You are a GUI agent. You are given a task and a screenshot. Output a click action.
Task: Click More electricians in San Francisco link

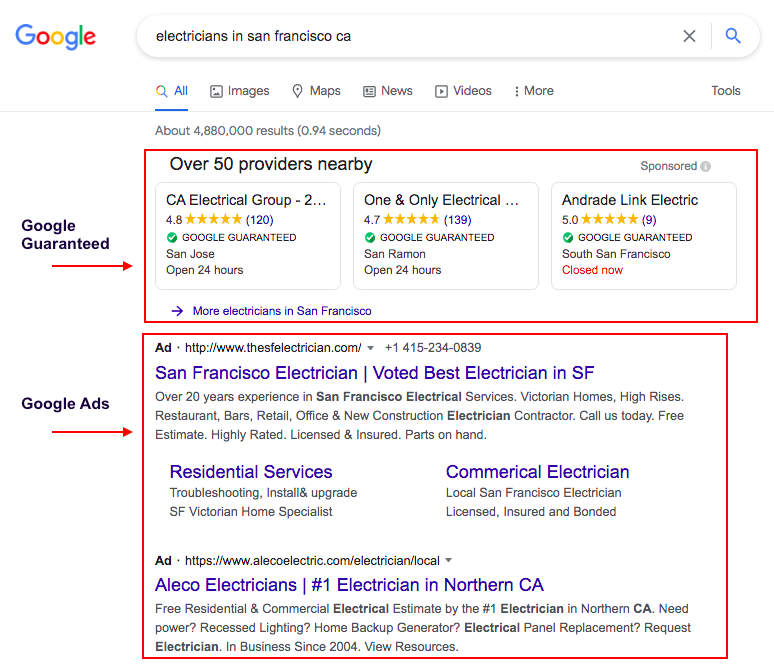(282, 311)
